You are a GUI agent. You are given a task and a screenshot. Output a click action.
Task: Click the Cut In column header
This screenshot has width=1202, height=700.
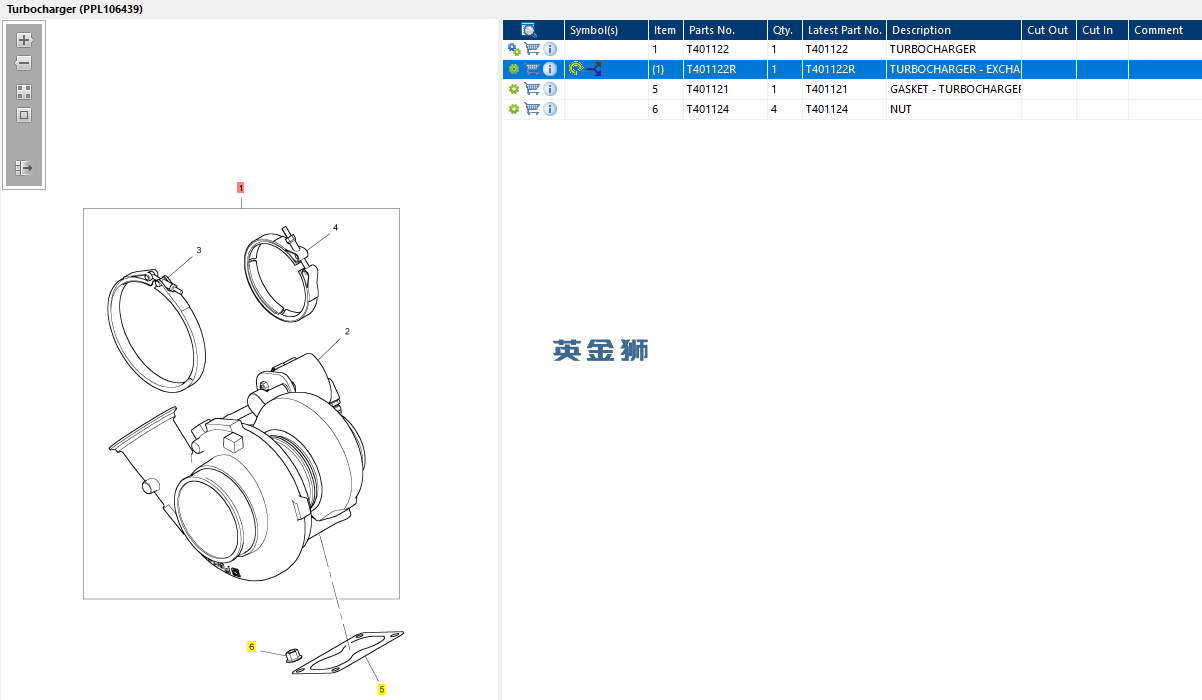(x=1102, y=30)
